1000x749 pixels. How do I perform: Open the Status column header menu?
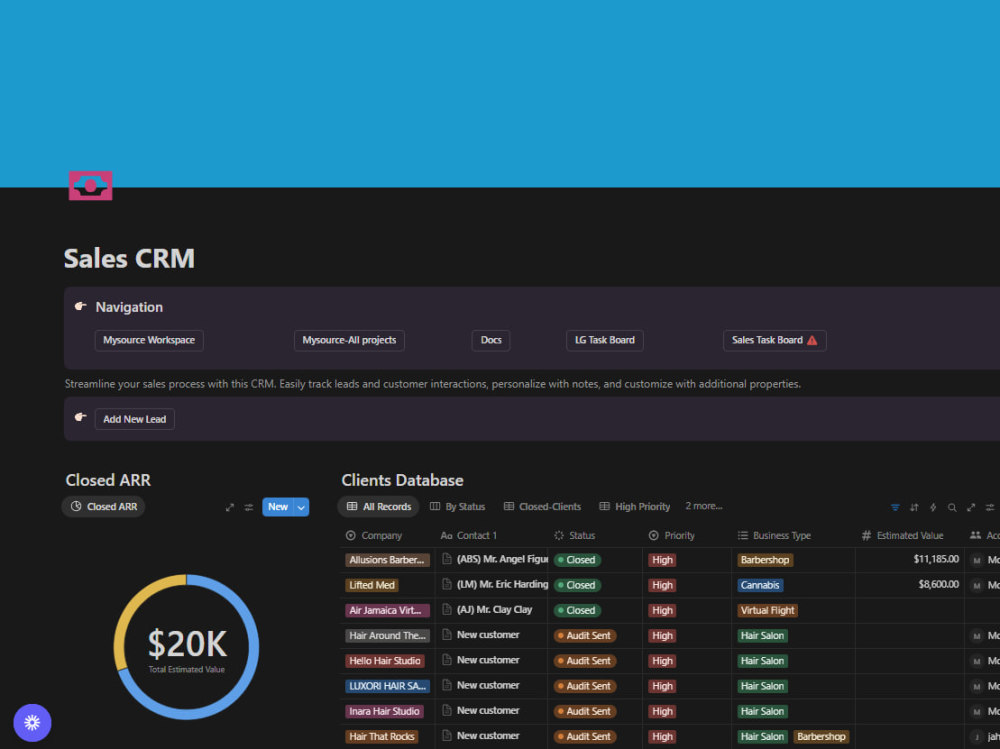coord(575,535)
